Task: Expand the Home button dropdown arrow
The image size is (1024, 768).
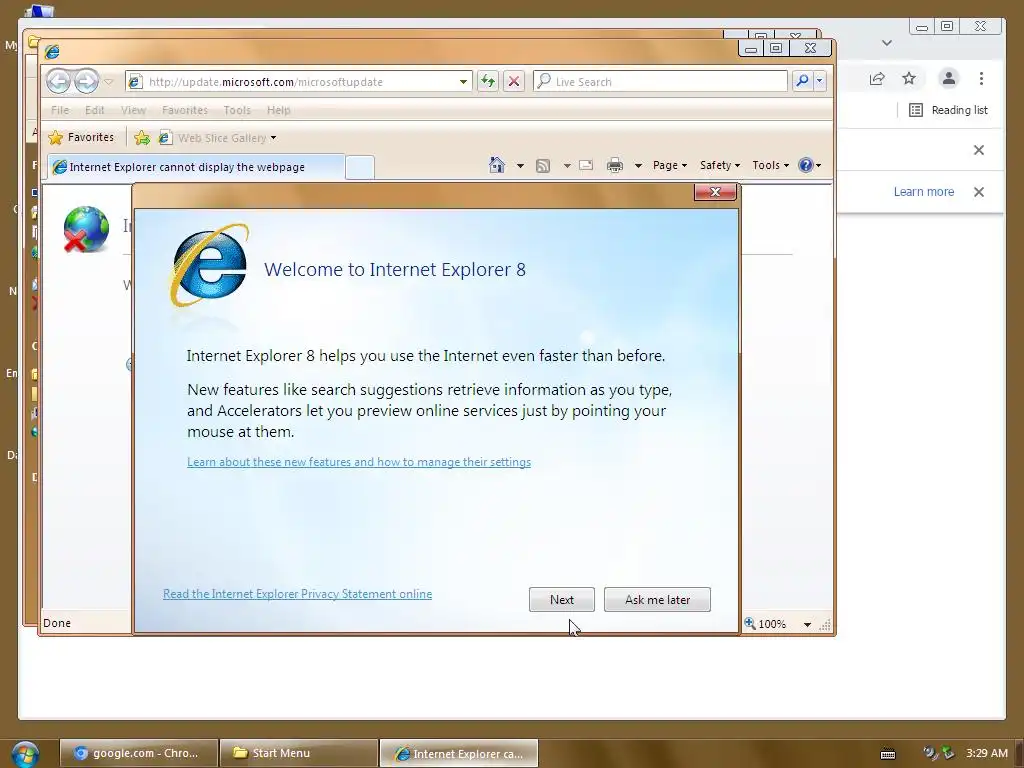Action: click(520, 166)
